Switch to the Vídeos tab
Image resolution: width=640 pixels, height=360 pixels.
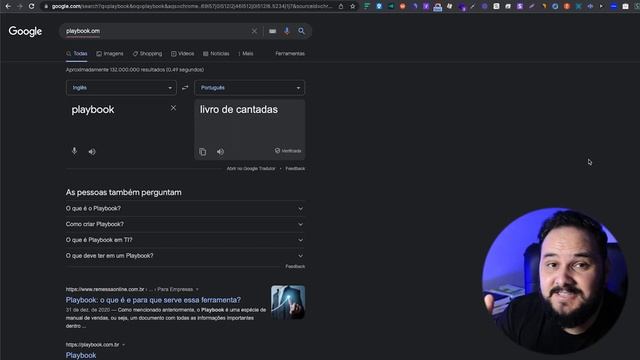pyautogui.click(x=182, y=54)
